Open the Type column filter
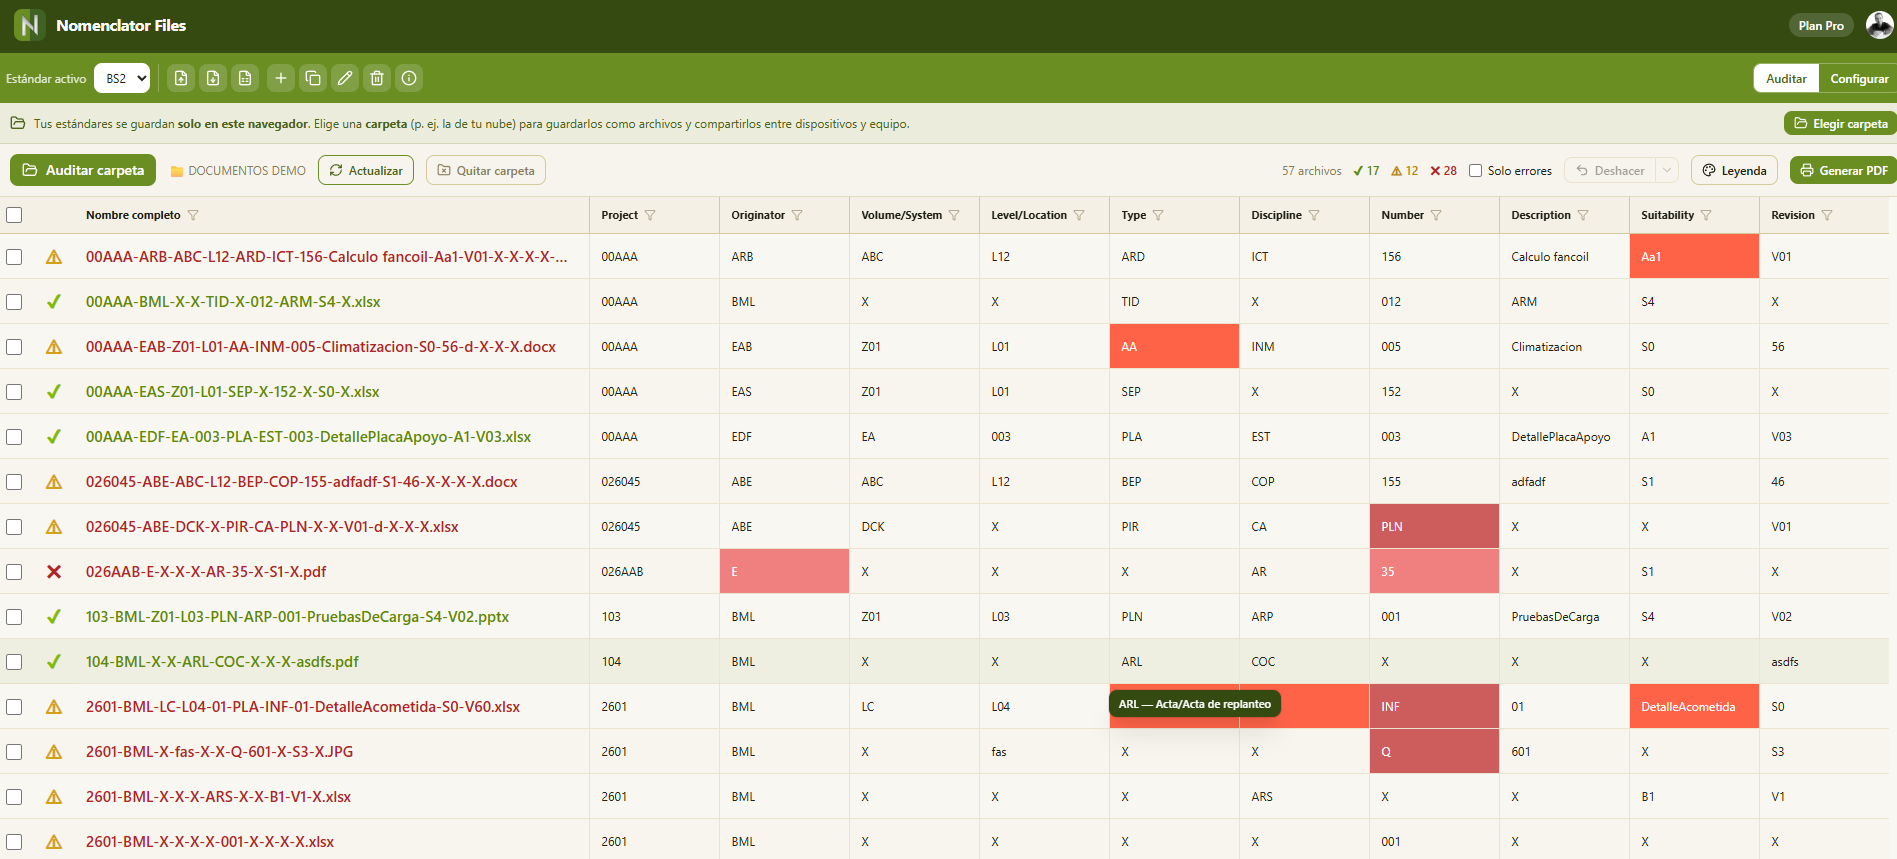The height and width of the screenshot is (859, 1897). coord(1158,215)
